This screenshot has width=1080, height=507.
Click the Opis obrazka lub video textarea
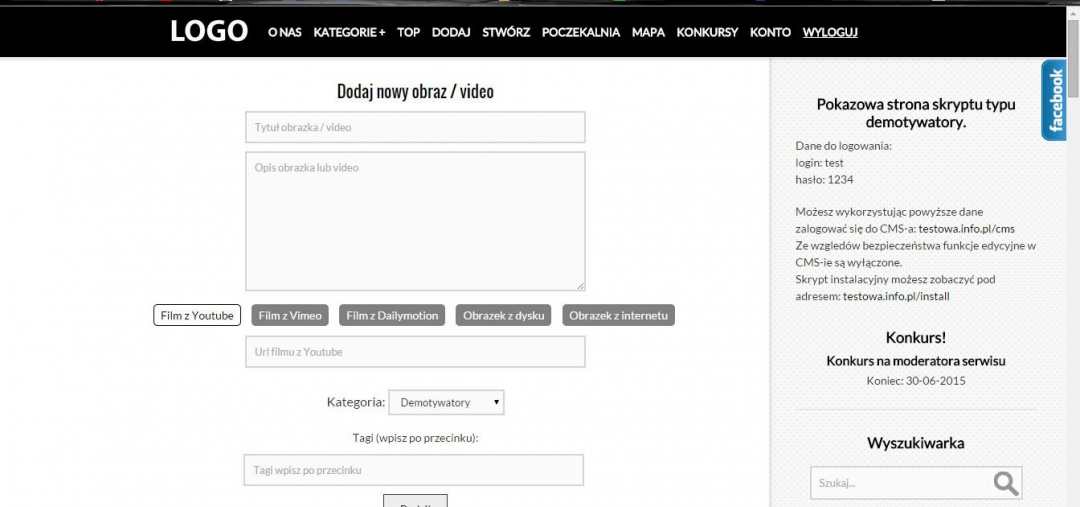point(415,221)
